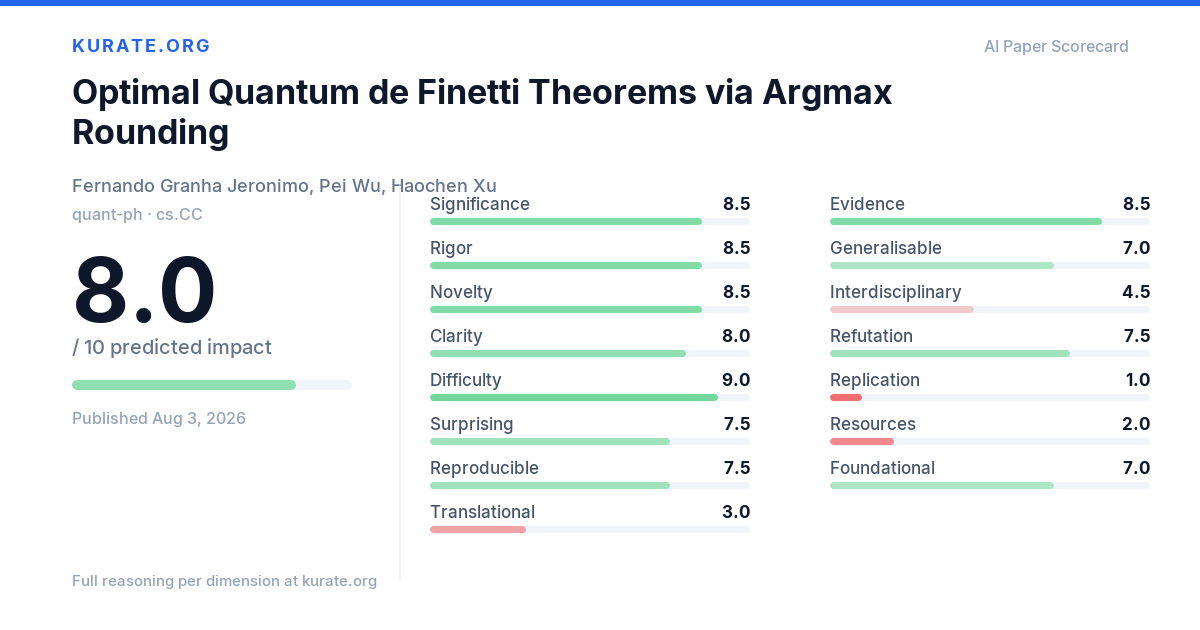Click the overall impact progress bar
This screenshot has width=1200, height=630.
[x=212, y=385]
